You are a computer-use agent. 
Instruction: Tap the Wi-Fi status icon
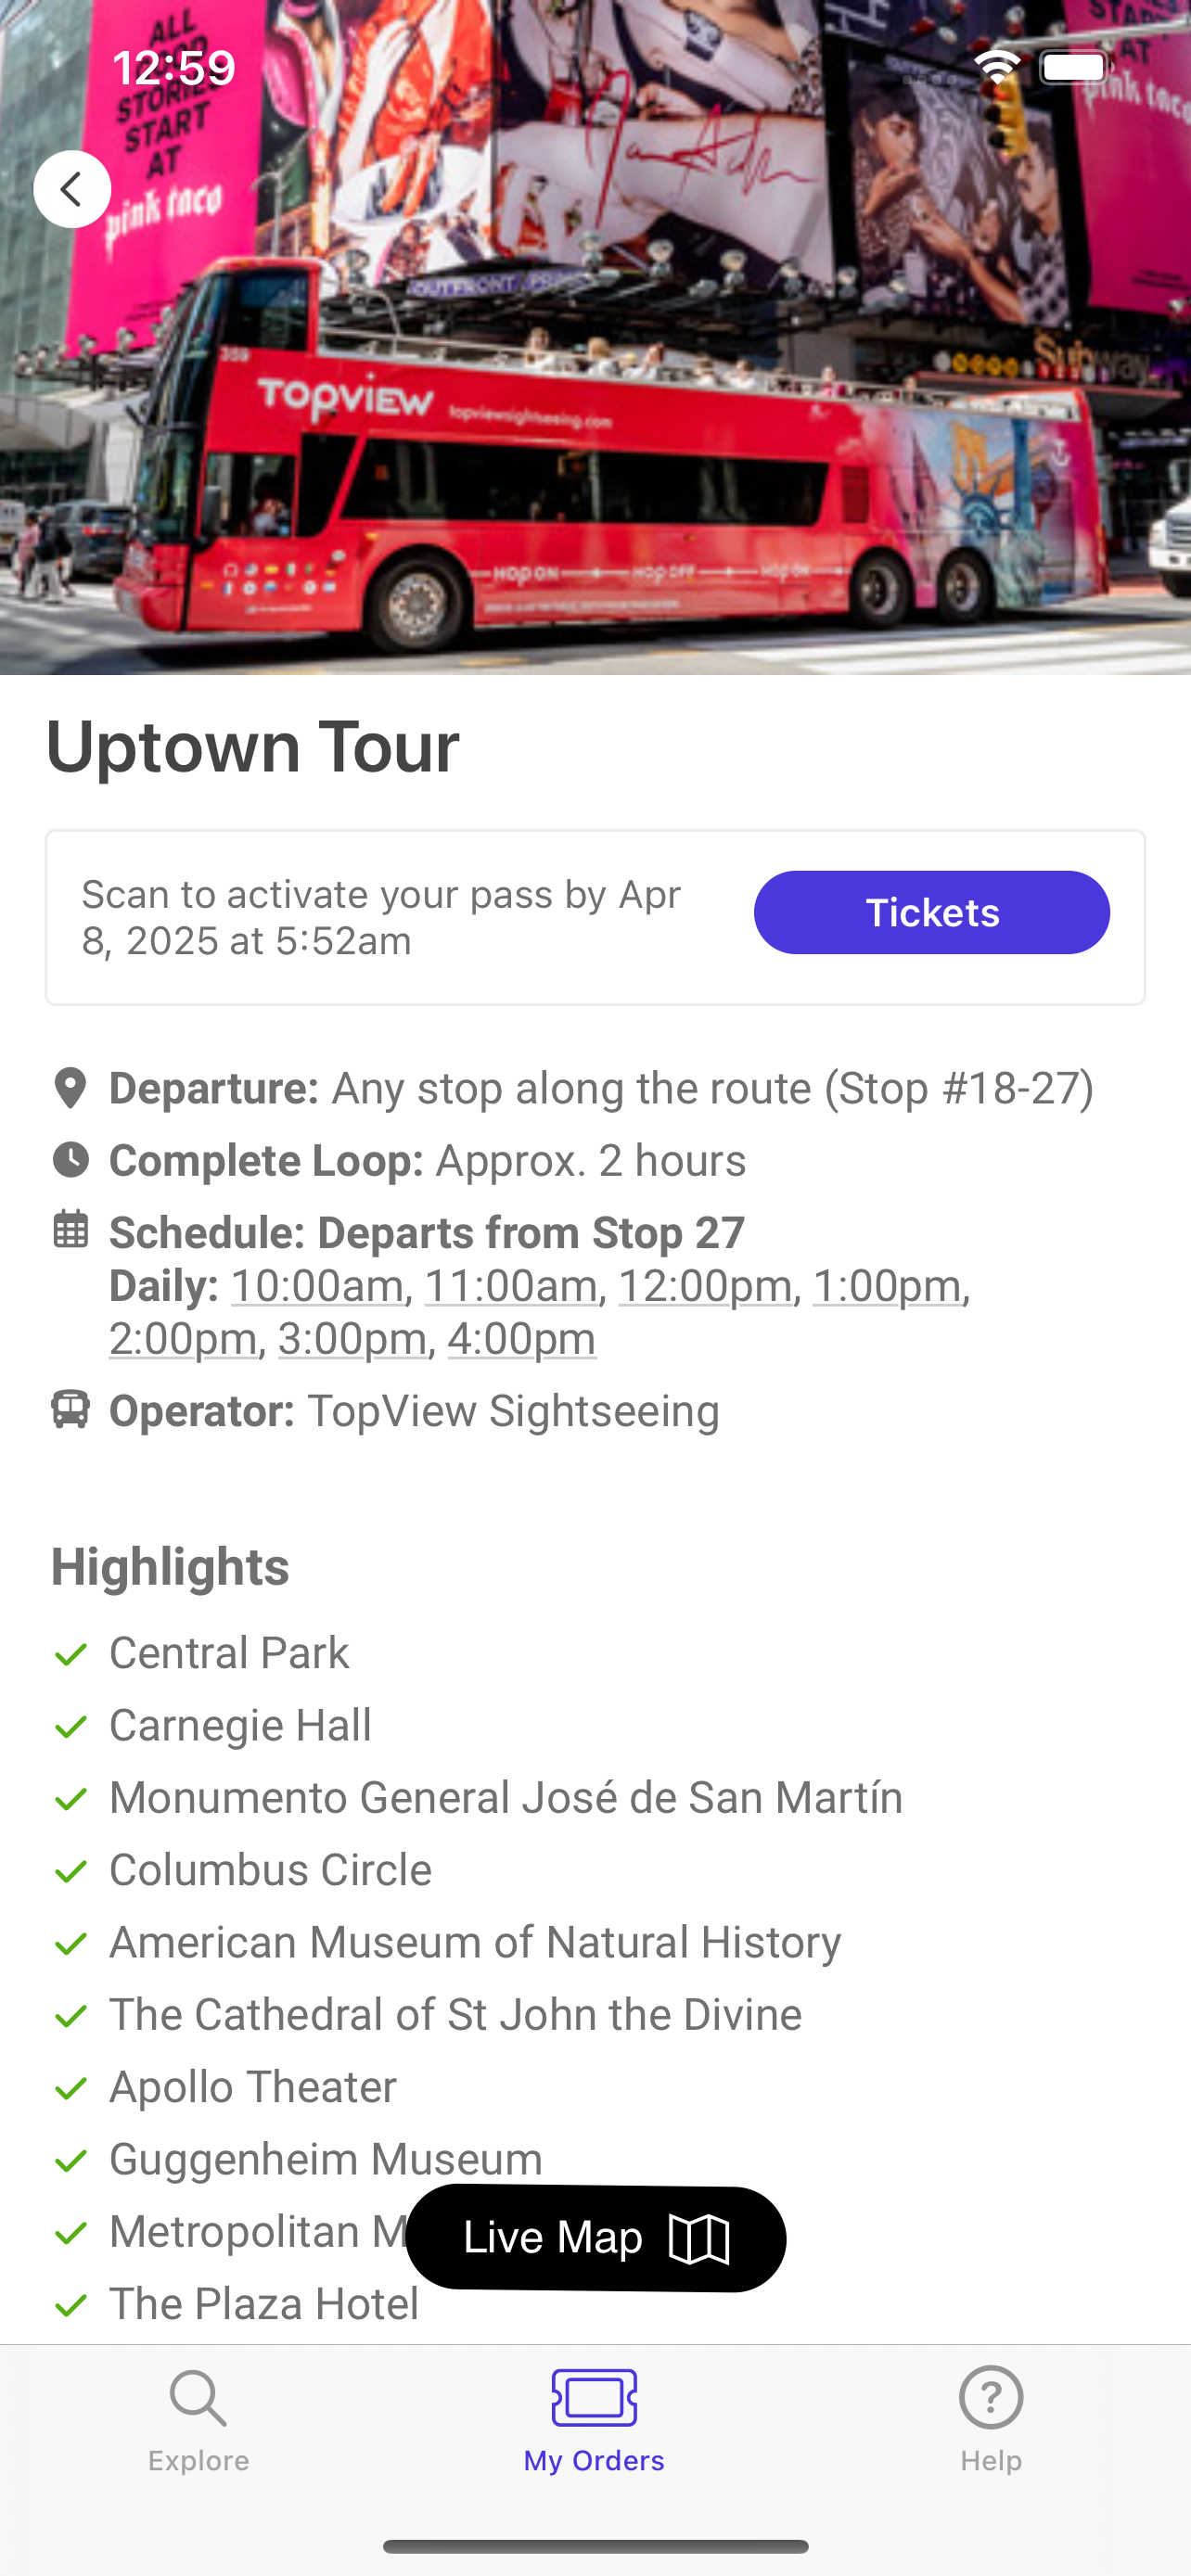997,68
